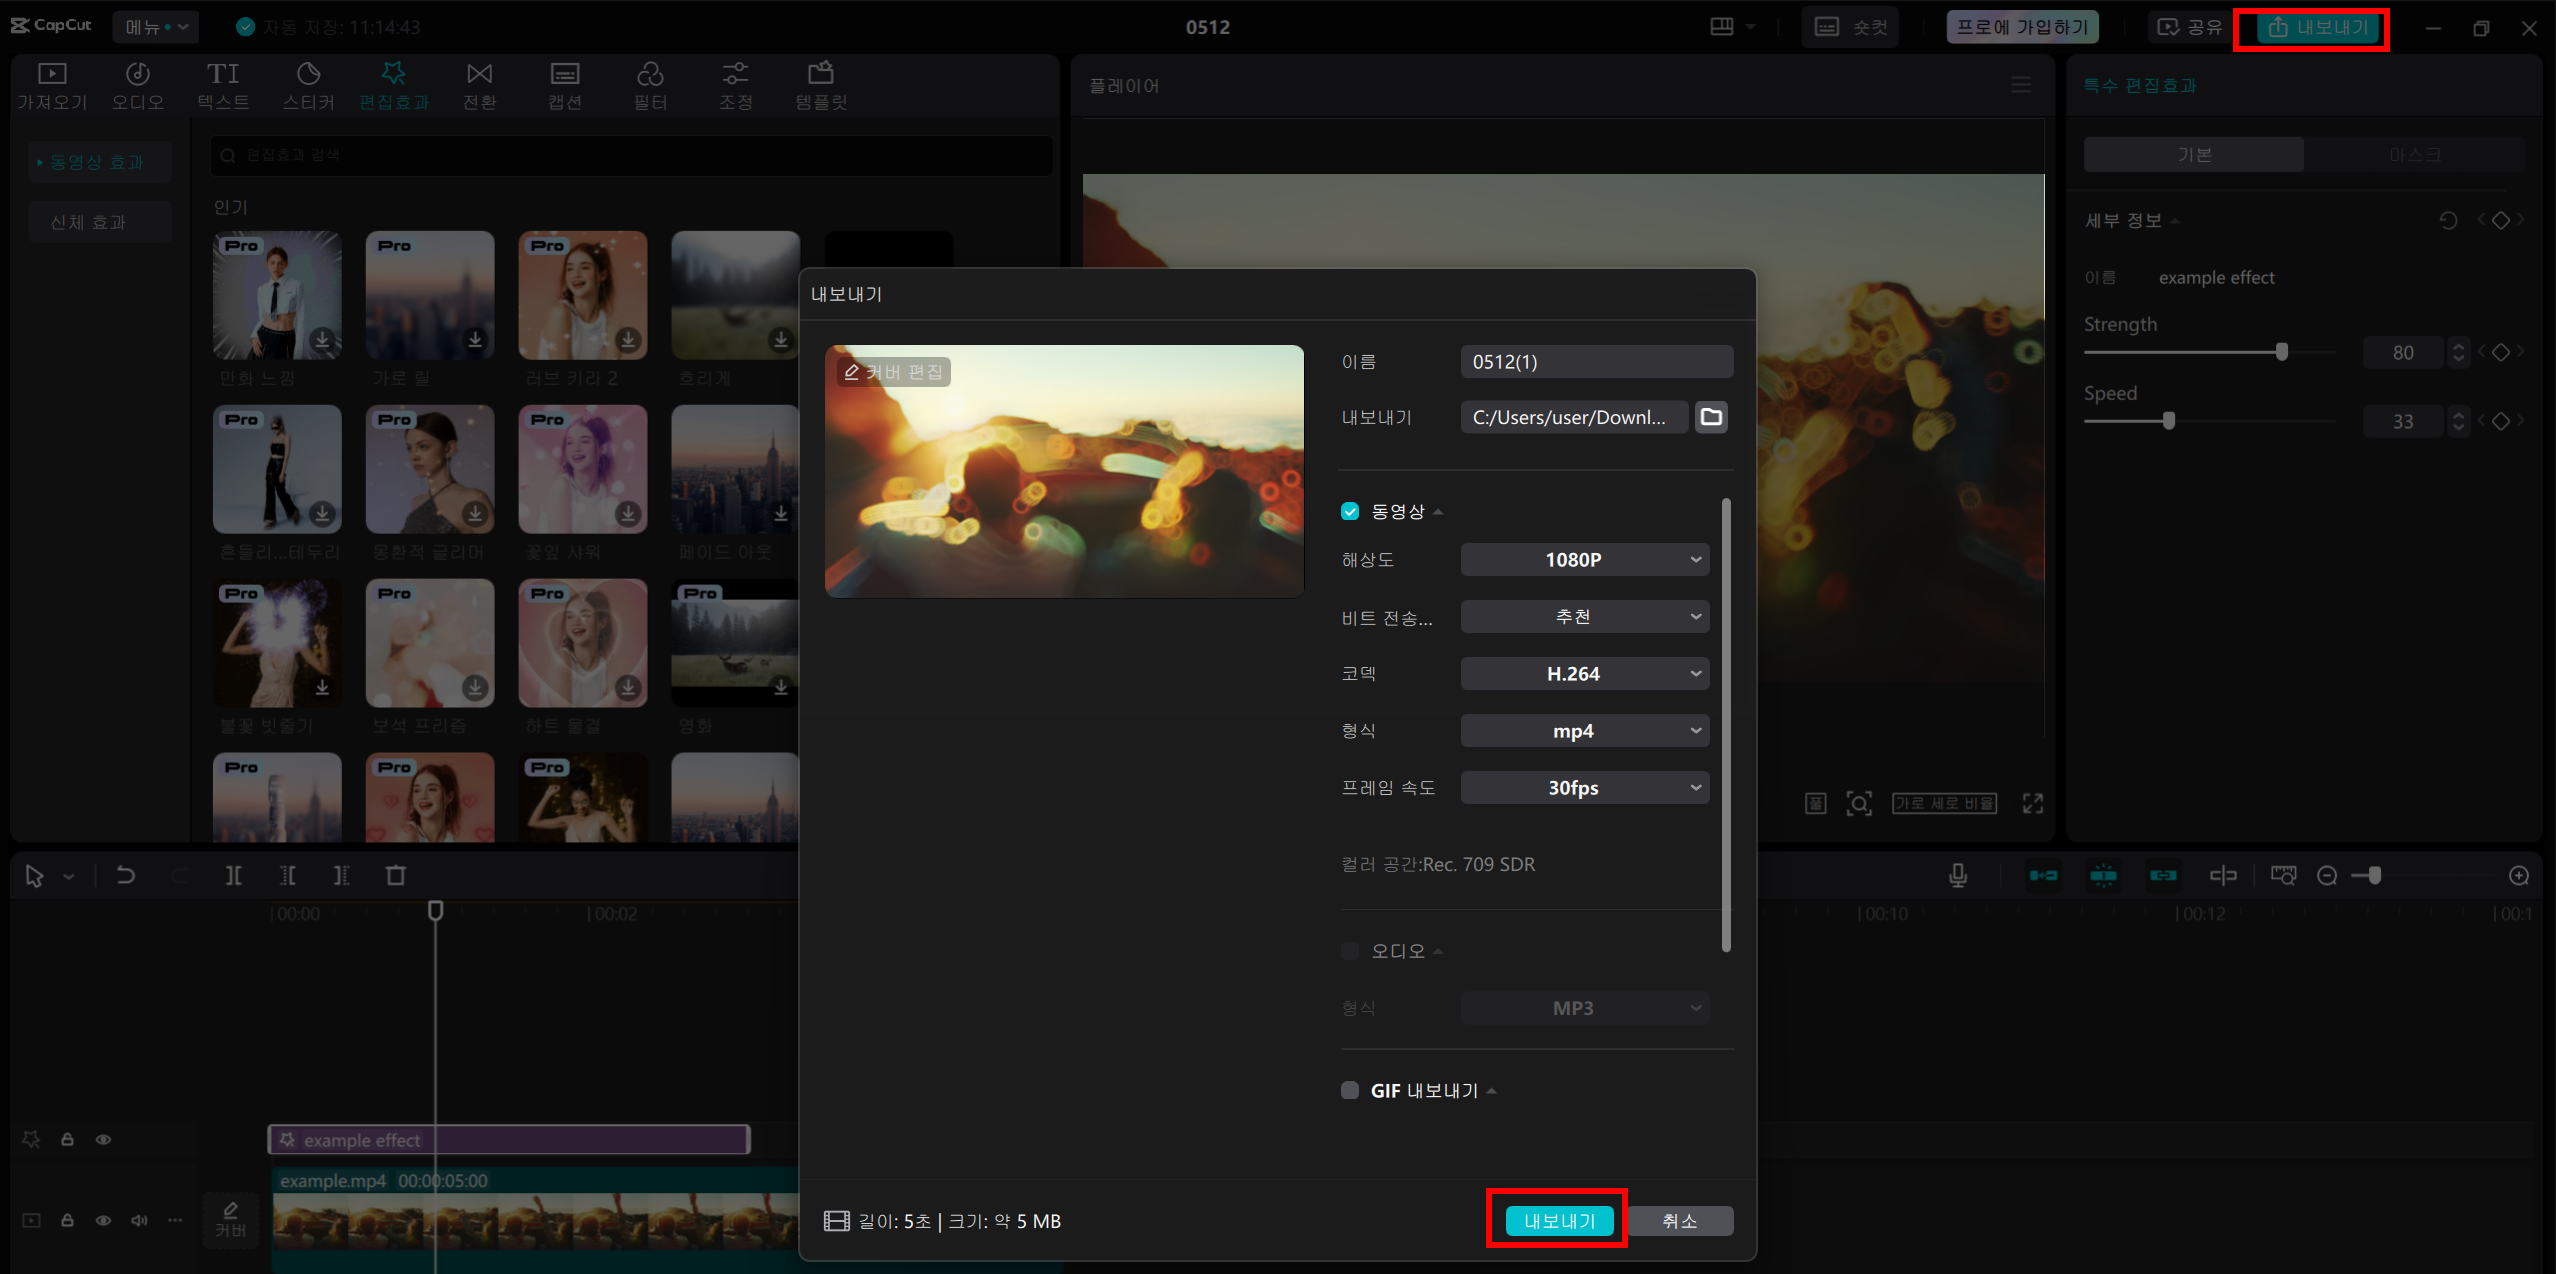Click the layout switcher icon in title bar

[x=1722, y=27]
